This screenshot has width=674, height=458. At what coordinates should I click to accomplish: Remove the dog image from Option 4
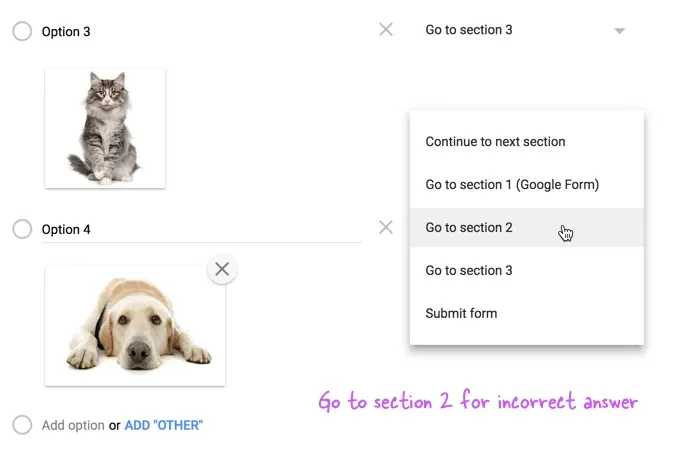(222, 268)
